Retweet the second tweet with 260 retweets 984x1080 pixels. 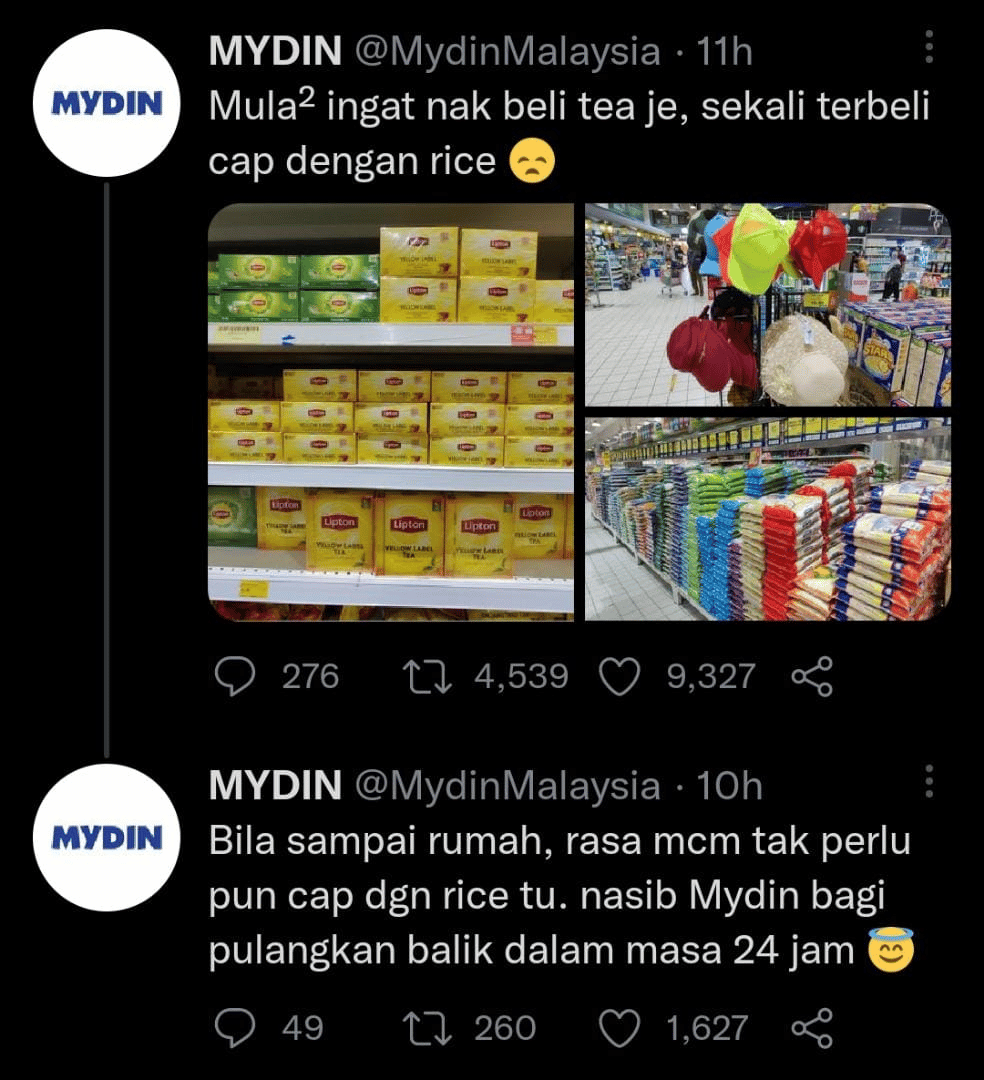(427, 1028)
